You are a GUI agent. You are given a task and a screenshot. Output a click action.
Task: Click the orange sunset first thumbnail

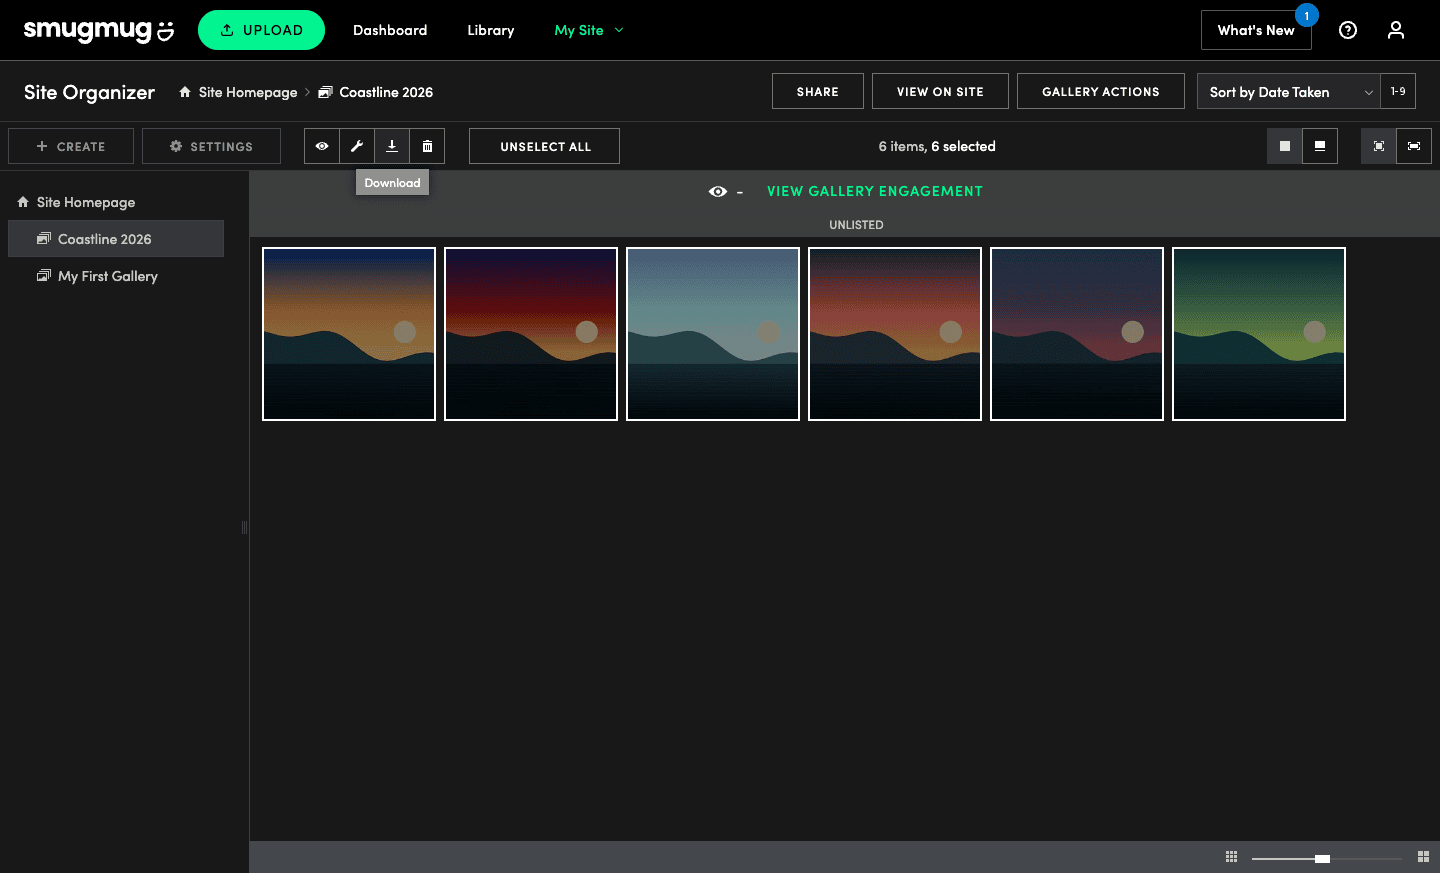pyautogui.click(x=349, y=334)
